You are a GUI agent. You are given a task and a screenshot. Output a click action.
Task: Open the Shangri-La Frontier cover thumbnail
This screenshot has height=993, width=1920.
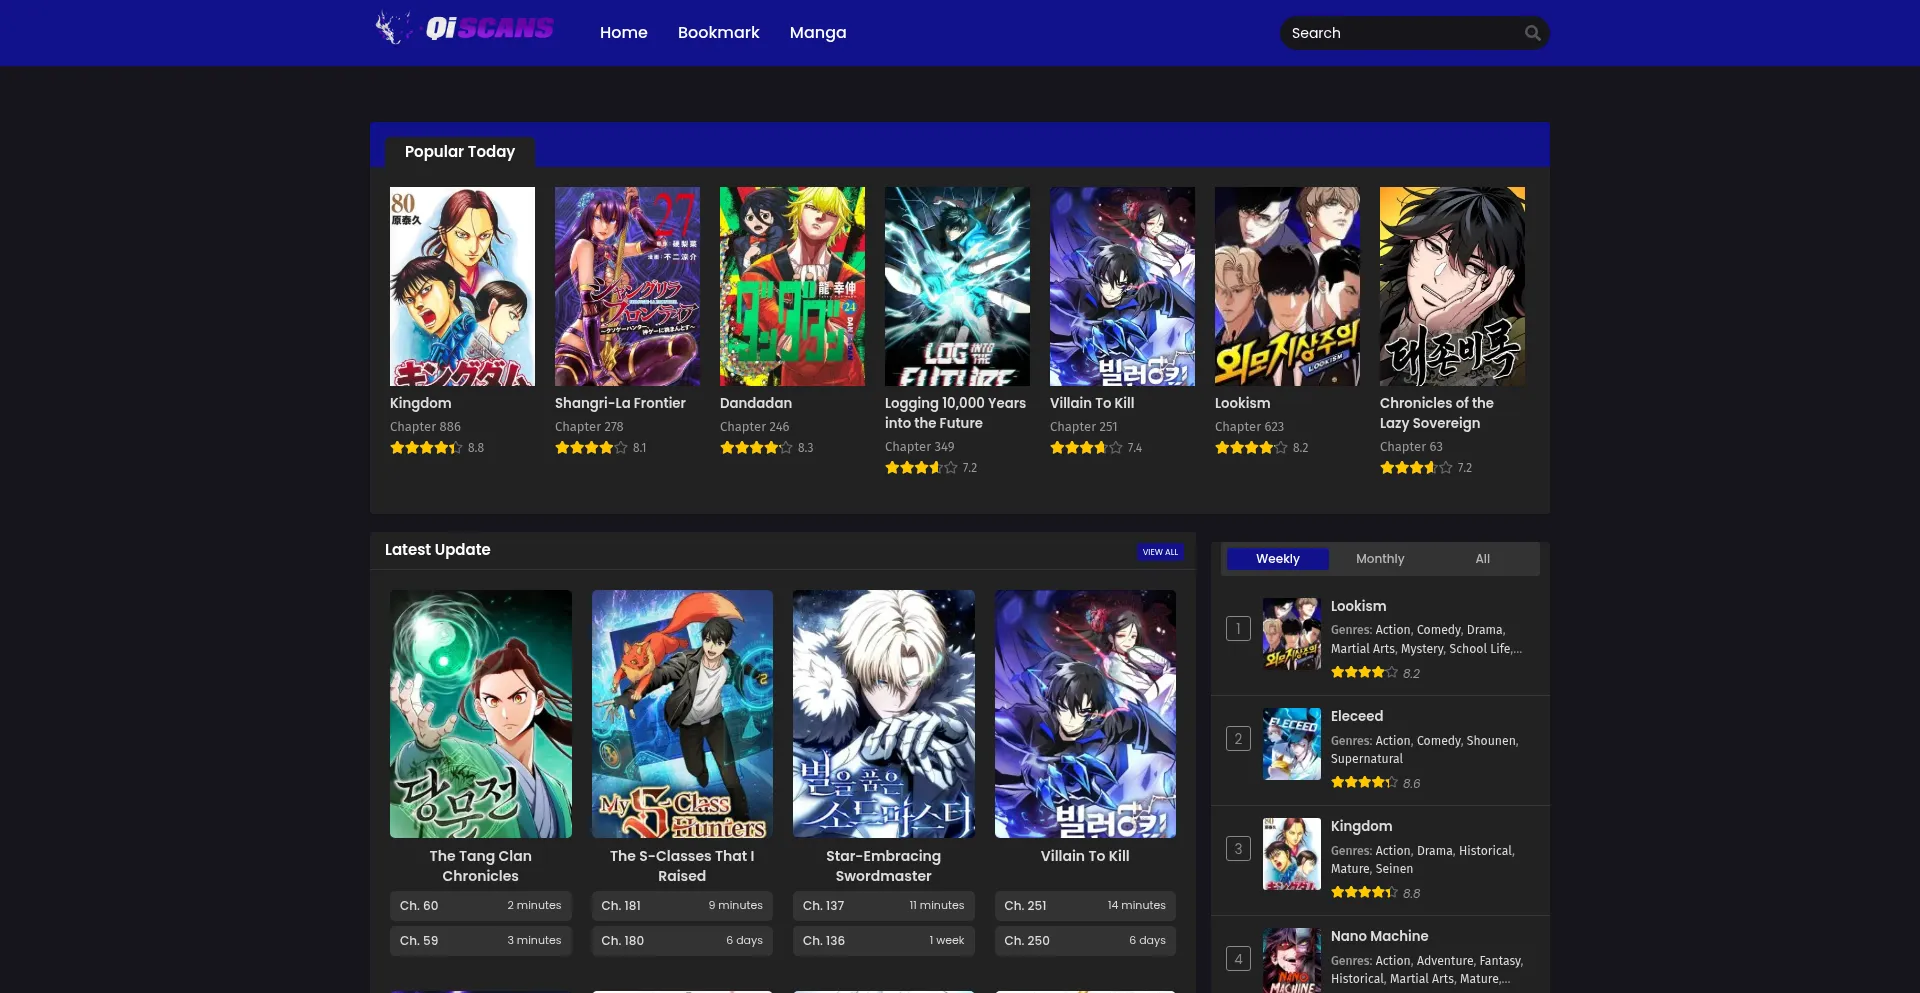627,286
